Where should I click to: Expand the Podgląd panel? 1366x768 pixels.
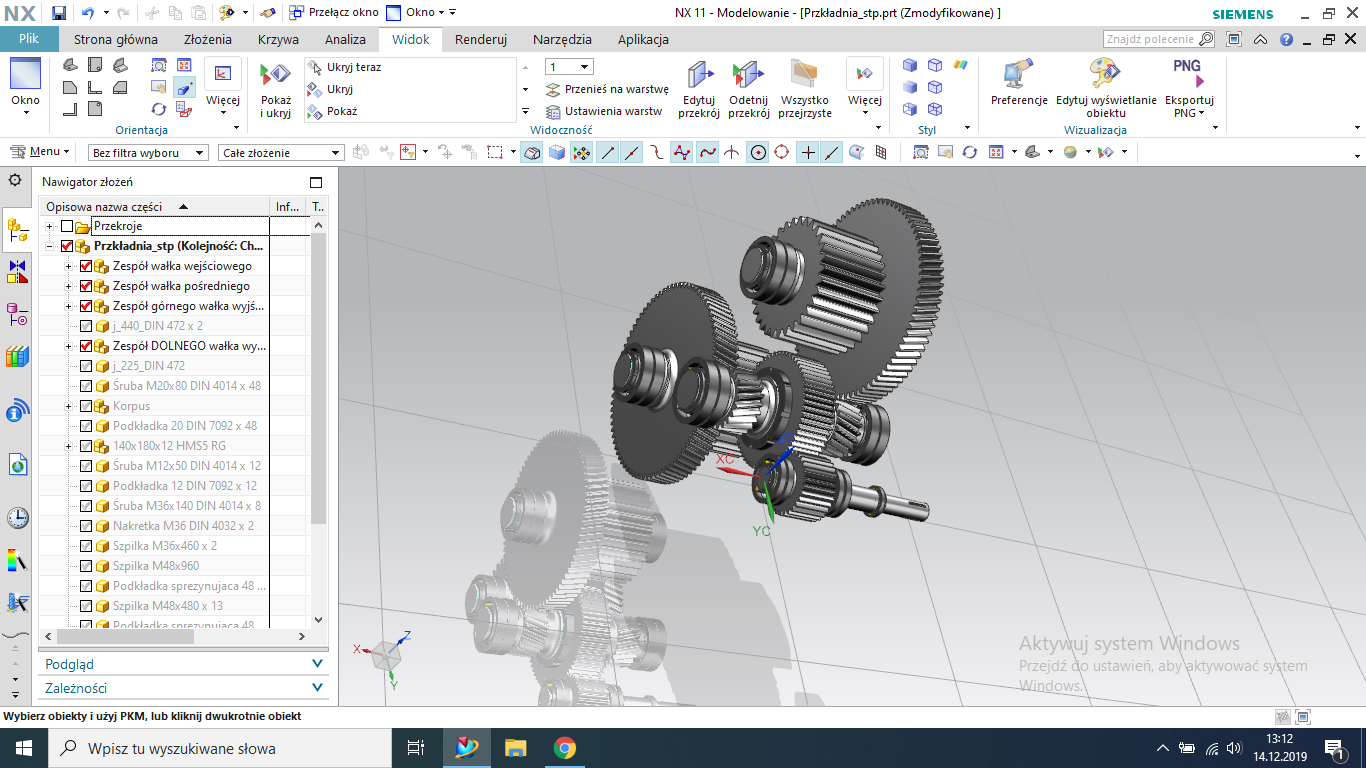[x=184, y=664]
